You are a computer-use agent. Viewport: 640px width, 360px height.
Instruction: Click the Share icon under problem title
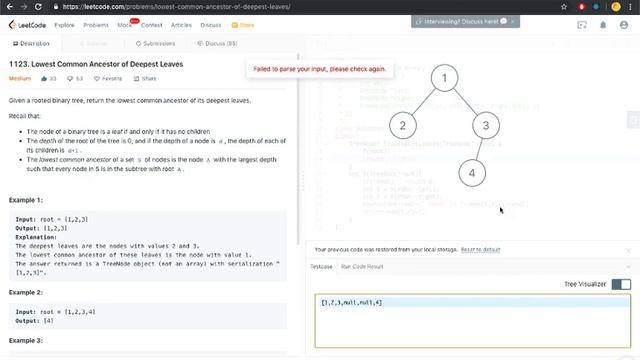pos(145,78)
